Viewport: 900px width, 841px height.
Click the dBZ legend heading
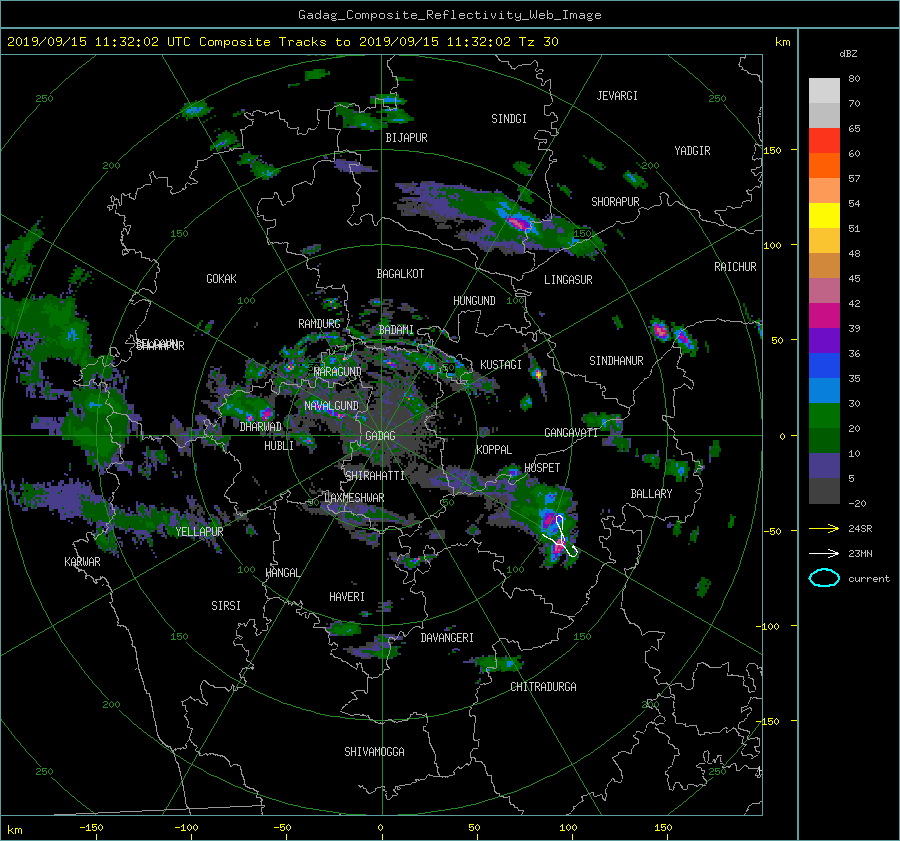848,54
